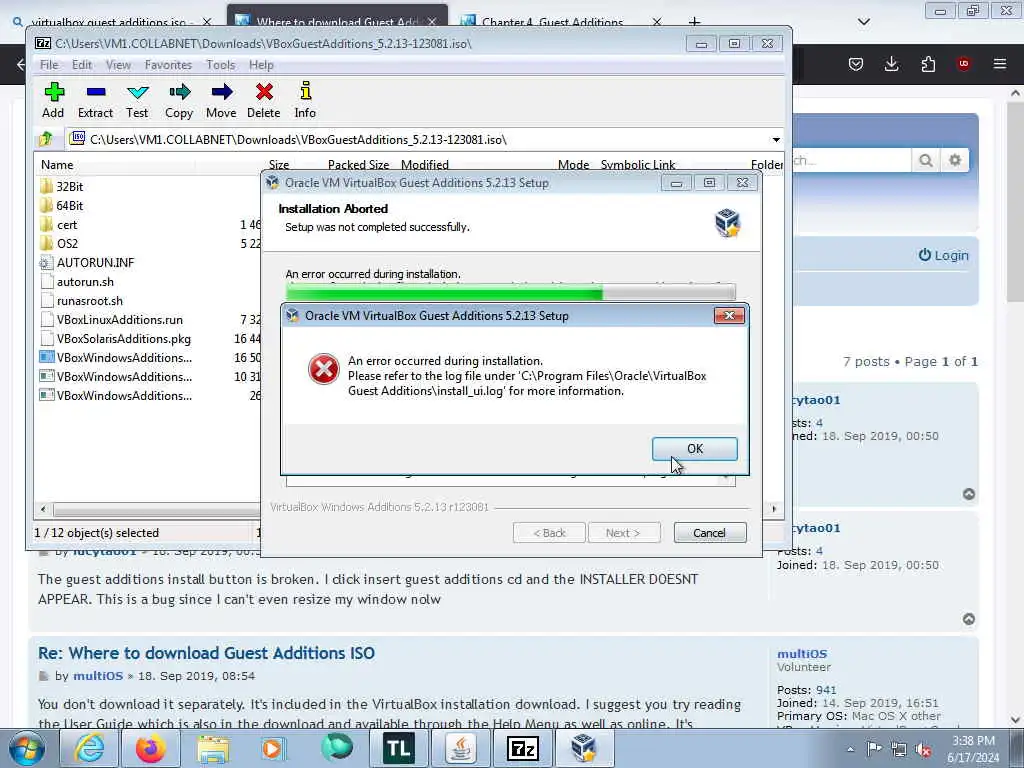
Task: Open the forum advanced search gear icon
Action: (955, 160)
